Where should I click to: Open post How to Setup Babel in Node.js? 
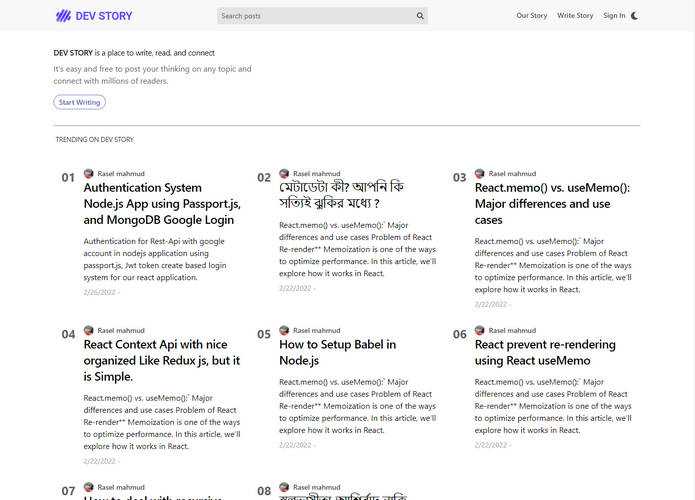[338, 352]
